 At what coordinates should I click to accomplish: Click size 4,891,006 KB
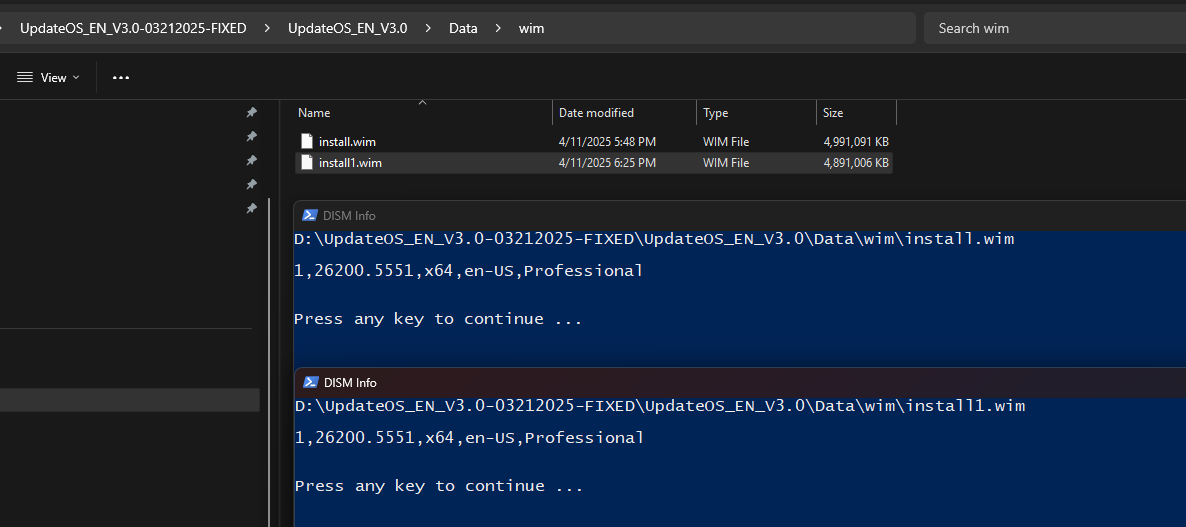pyautogui.click(x=856, y=163)
